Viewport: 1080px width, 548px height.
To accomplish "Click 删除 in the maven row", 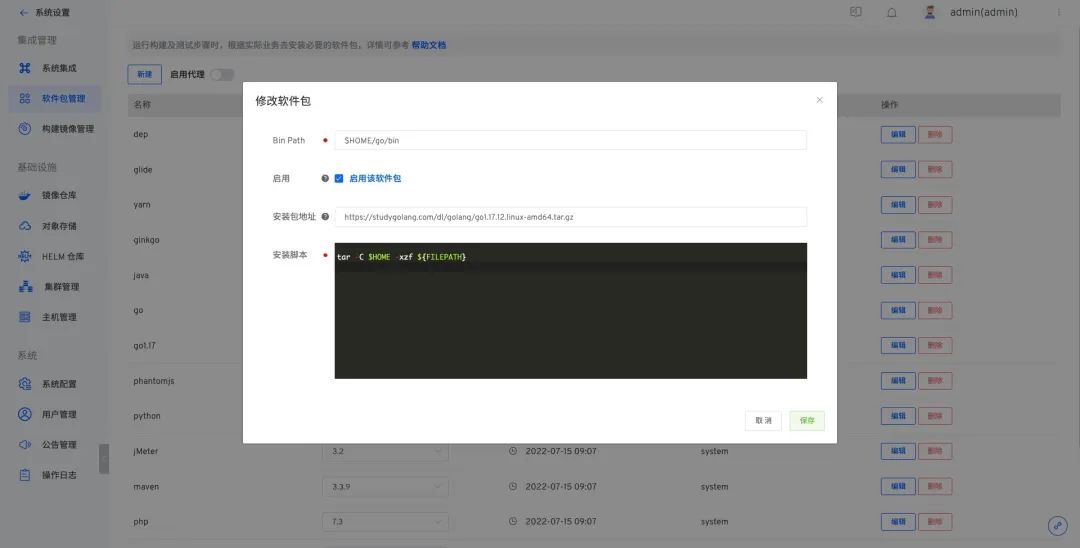I will [x=935, y=487].
